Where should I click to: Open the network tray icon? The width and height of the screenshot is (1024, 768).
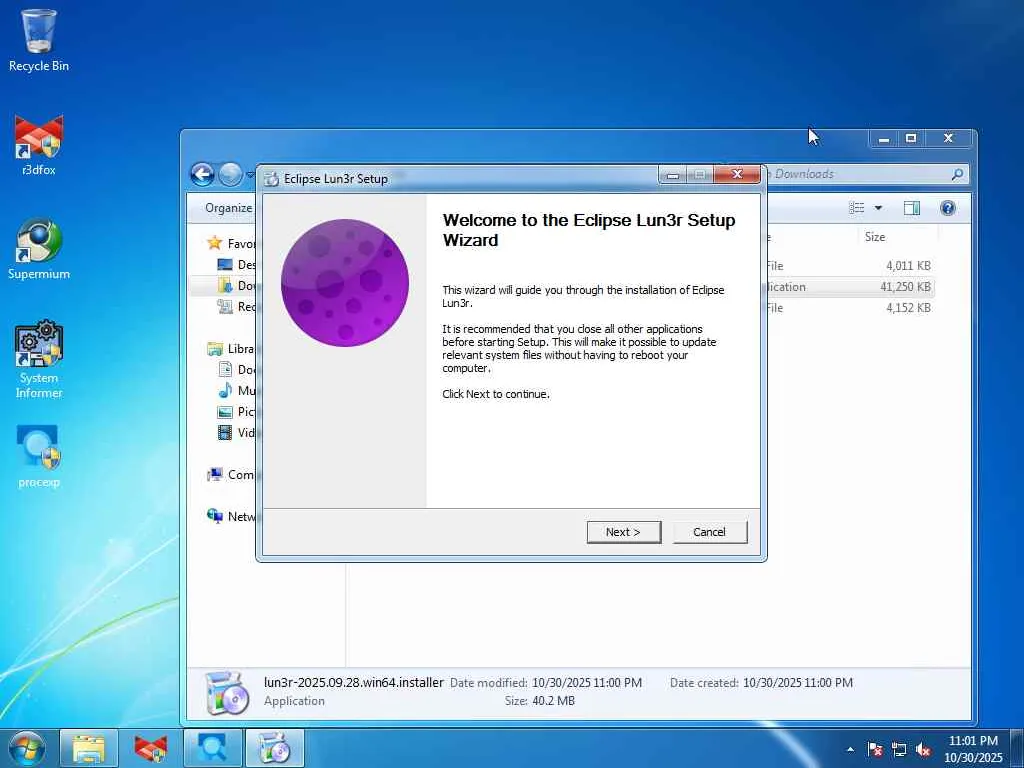click(899, 749)
